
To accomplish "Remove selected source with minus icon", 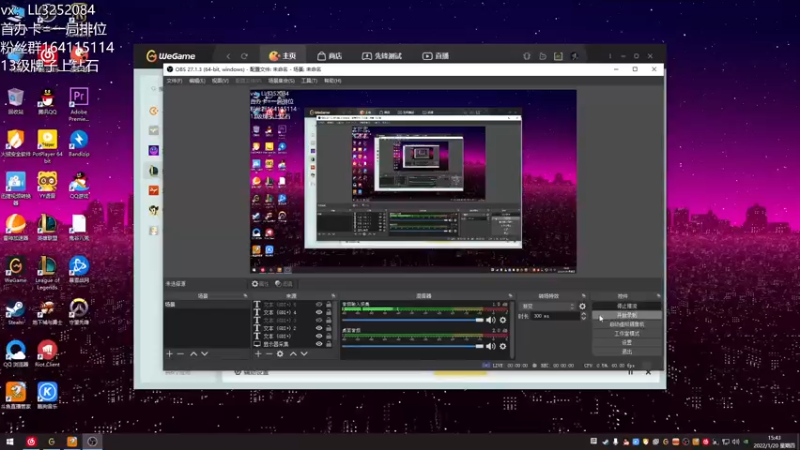I will [x=269, y=354].
